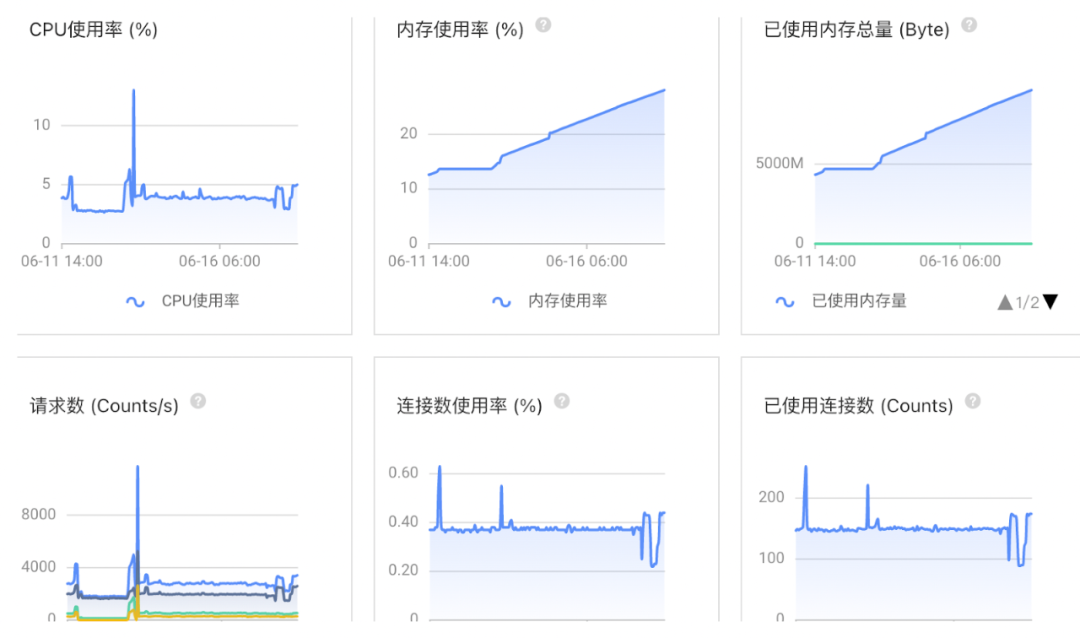
Task: Click the 200 axis label in 已使用连接数 chart
Action: tap(771, 497)
